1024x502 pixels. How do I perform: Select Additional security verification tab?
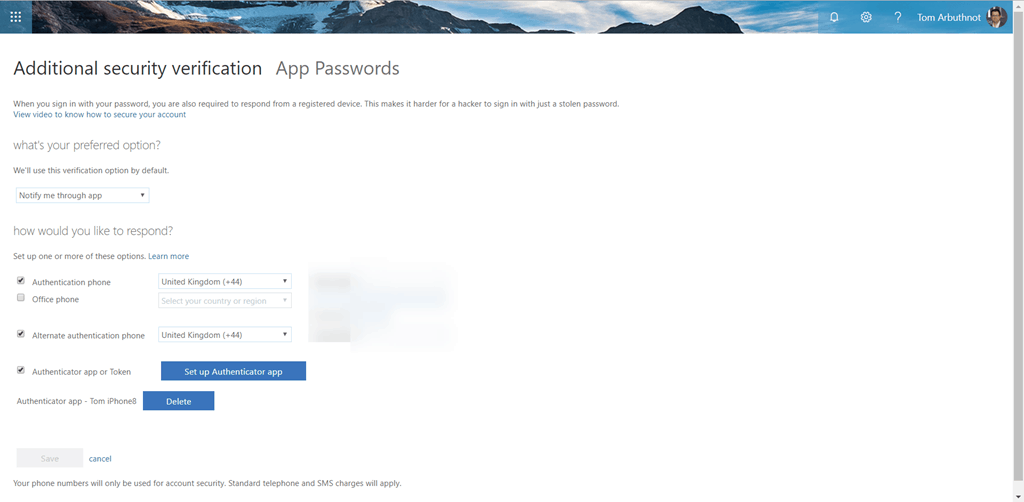click(x=137, y=69)
